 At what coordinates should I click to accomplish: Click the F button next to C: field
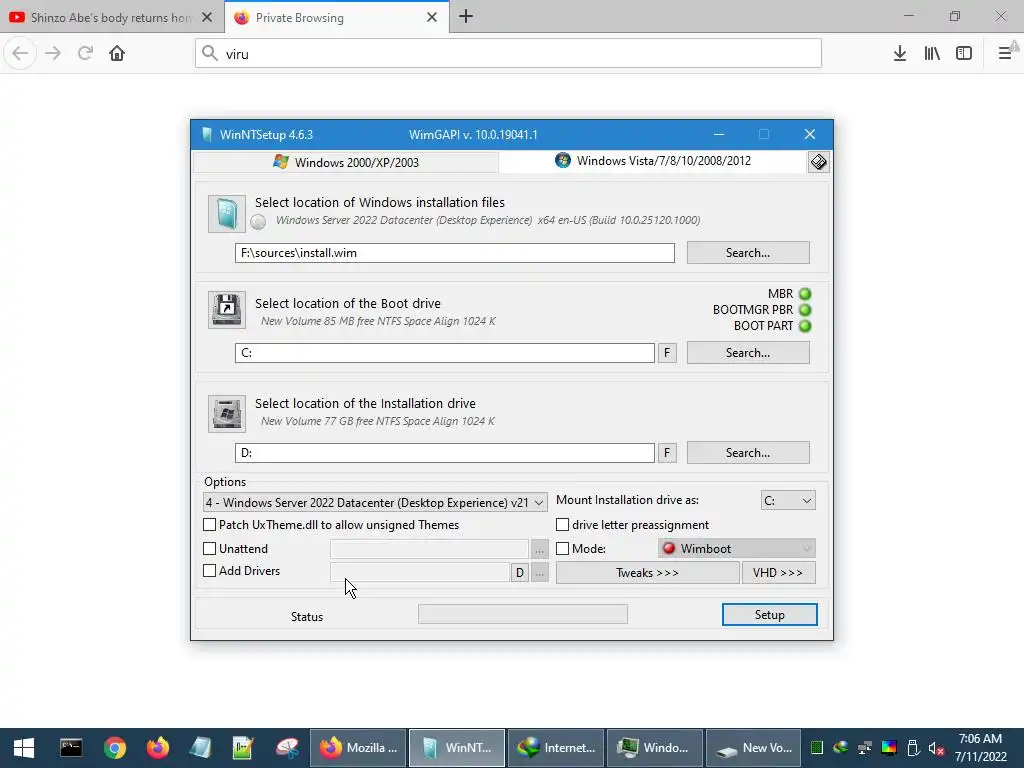[x=667, y=353]
